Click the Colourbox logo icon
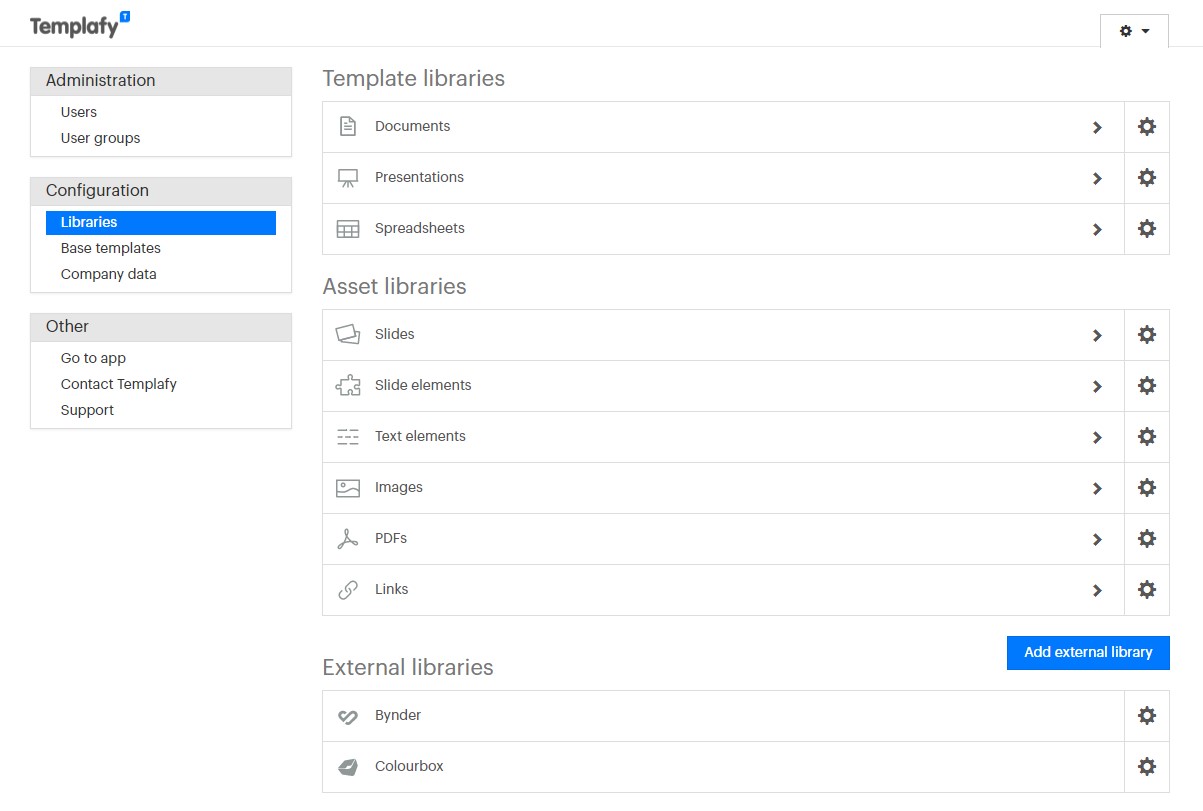The width and height of the screenshot is (1203, 811). (348, 767)
